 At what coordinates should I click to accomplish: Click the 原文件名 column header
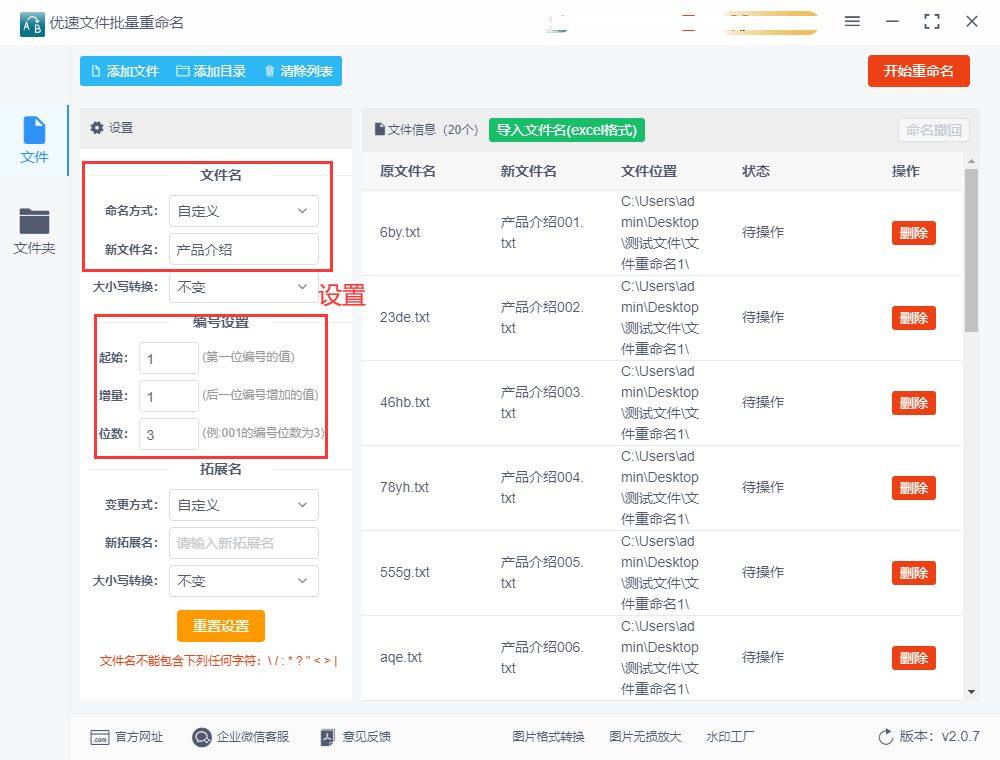pyautogui.click(x=408, y=171)
